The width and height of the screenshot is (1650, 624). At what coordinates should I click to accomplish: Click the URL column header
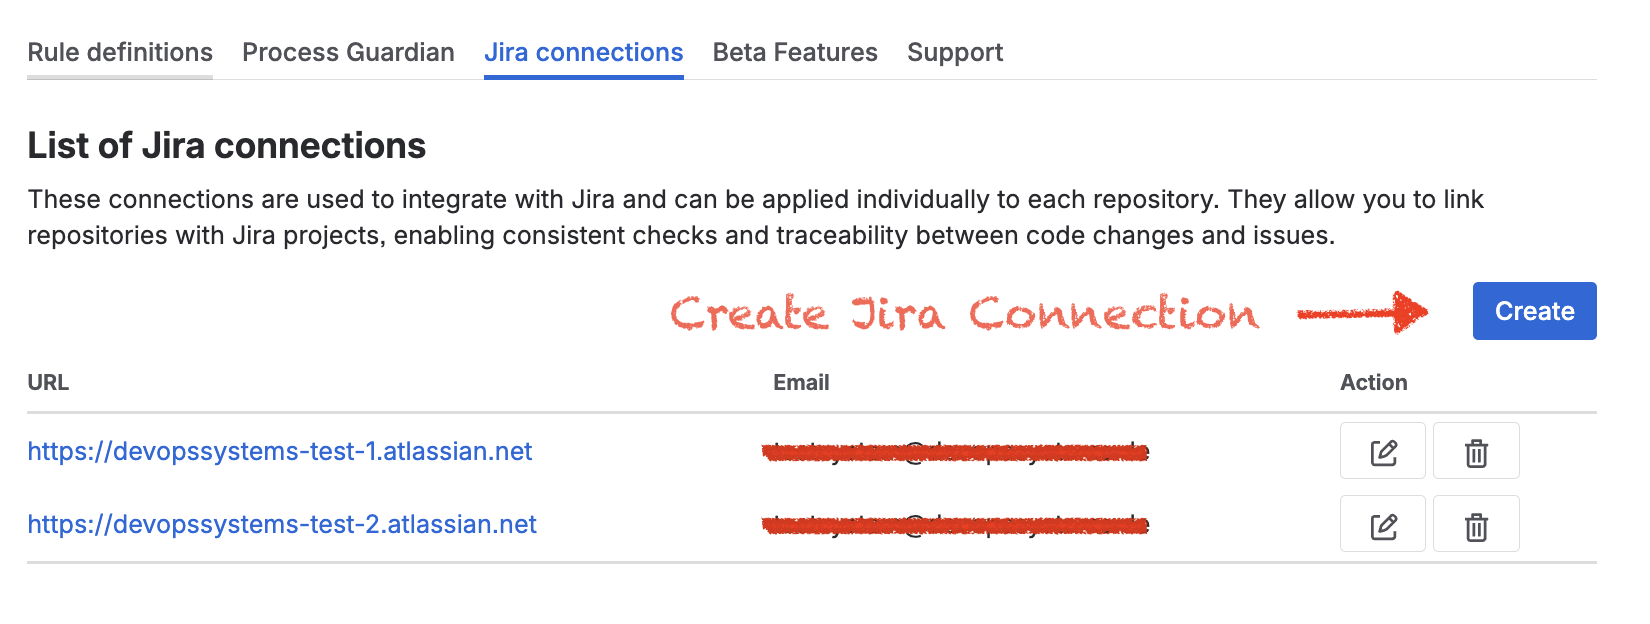pos(48,382)
